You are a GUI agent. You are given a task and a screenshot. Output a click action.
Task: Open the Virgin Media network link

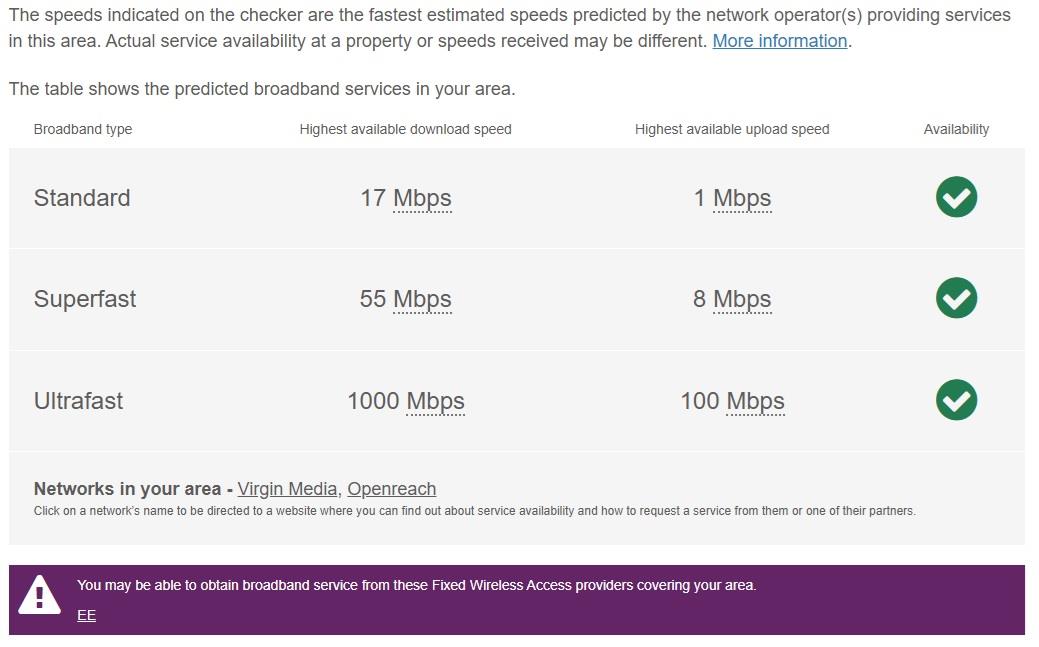(287, 489)
